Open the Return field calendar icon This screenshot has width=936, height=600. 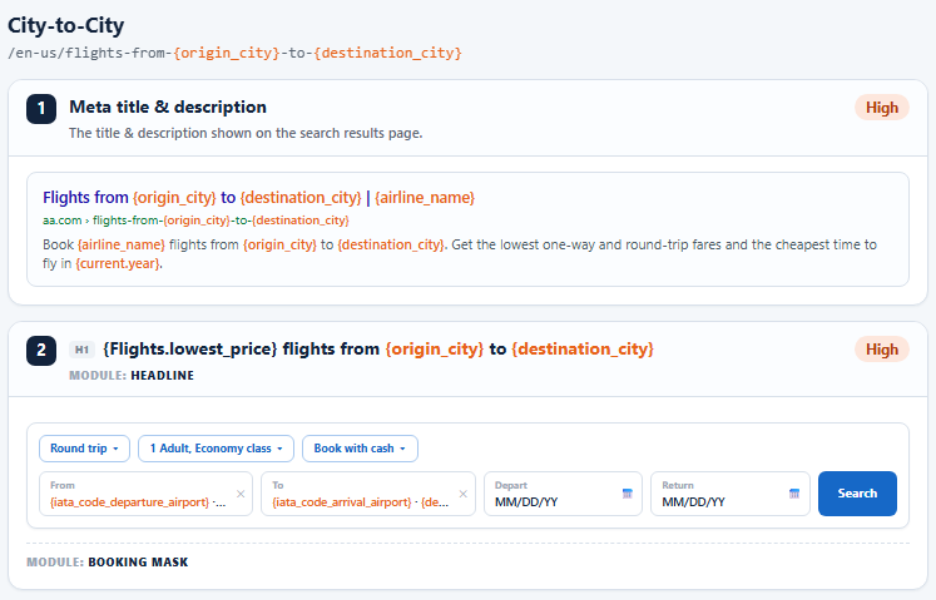(794, 493)
